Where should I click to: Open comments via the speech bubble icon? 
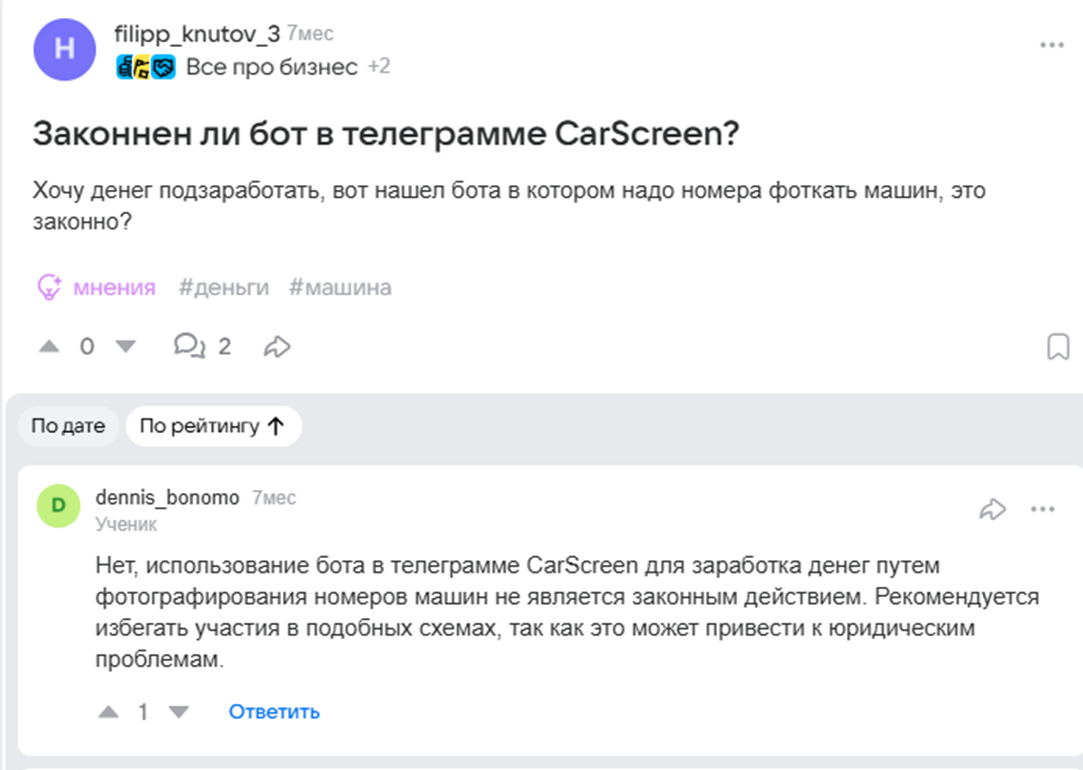tap(191, 346)
